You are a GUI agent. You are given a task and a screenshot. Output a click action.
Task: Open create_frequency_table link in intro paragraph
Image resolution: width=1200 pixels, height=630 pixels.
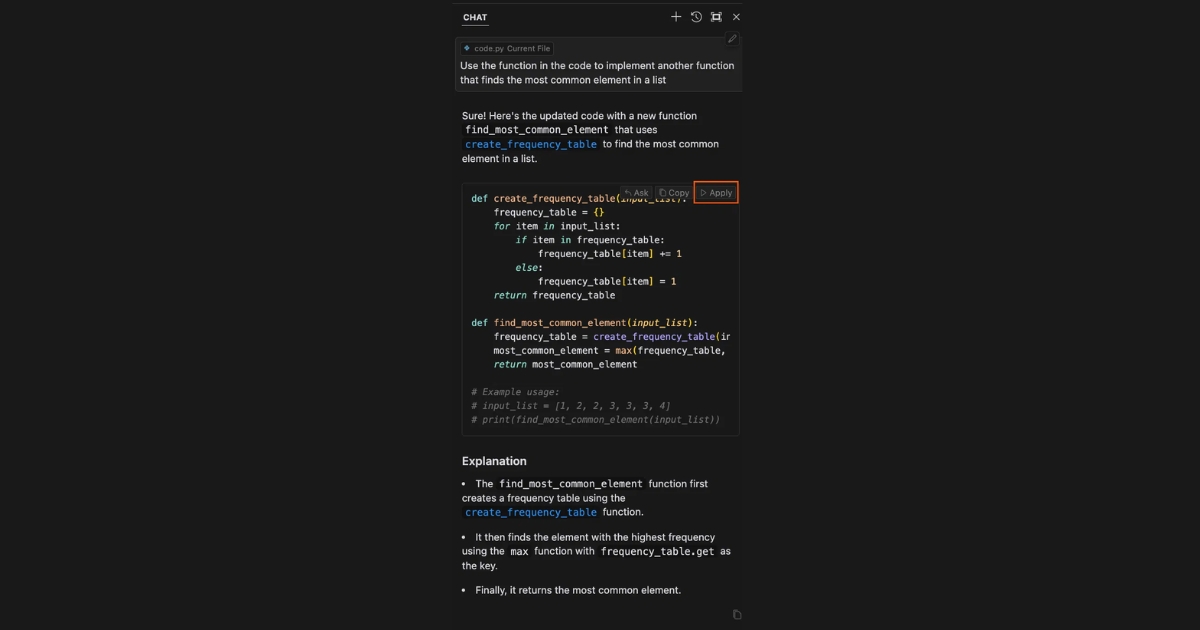[x=531, y=144]
